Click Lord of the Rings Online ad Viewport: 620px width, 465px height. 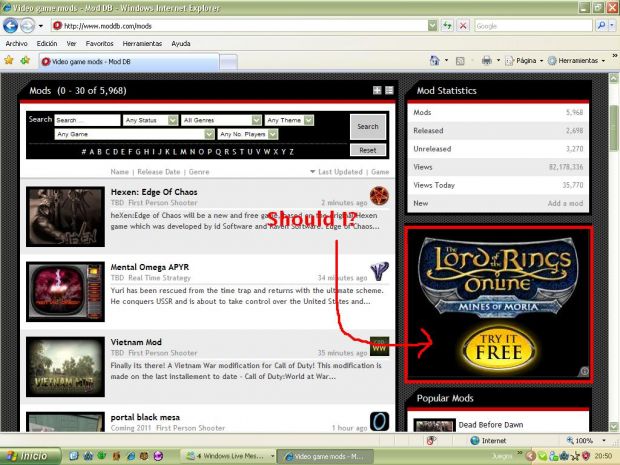(x=498, y=304)
